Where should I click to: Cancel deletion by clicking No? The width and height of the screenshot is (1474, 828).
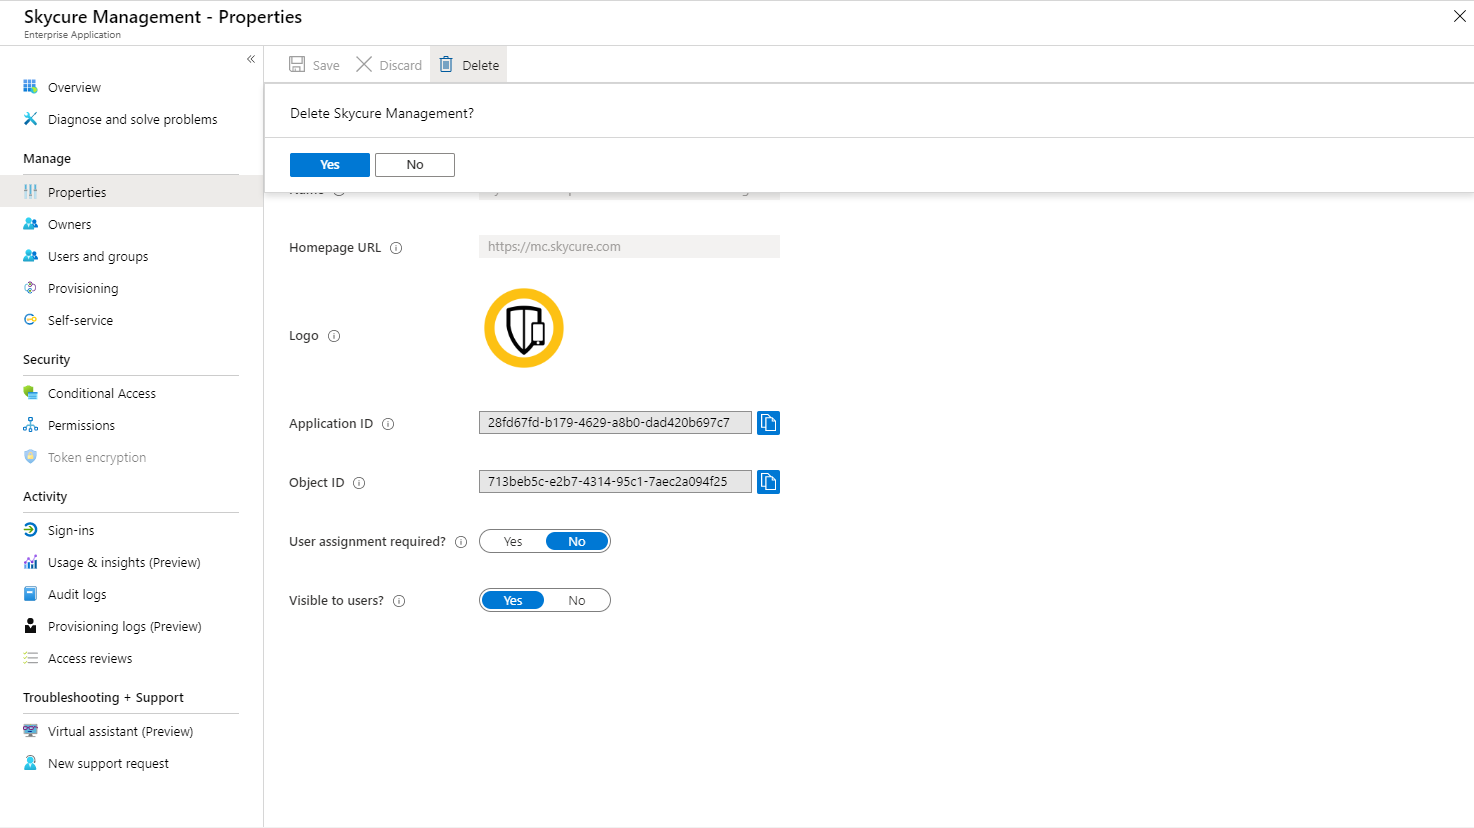pos(415,165)
